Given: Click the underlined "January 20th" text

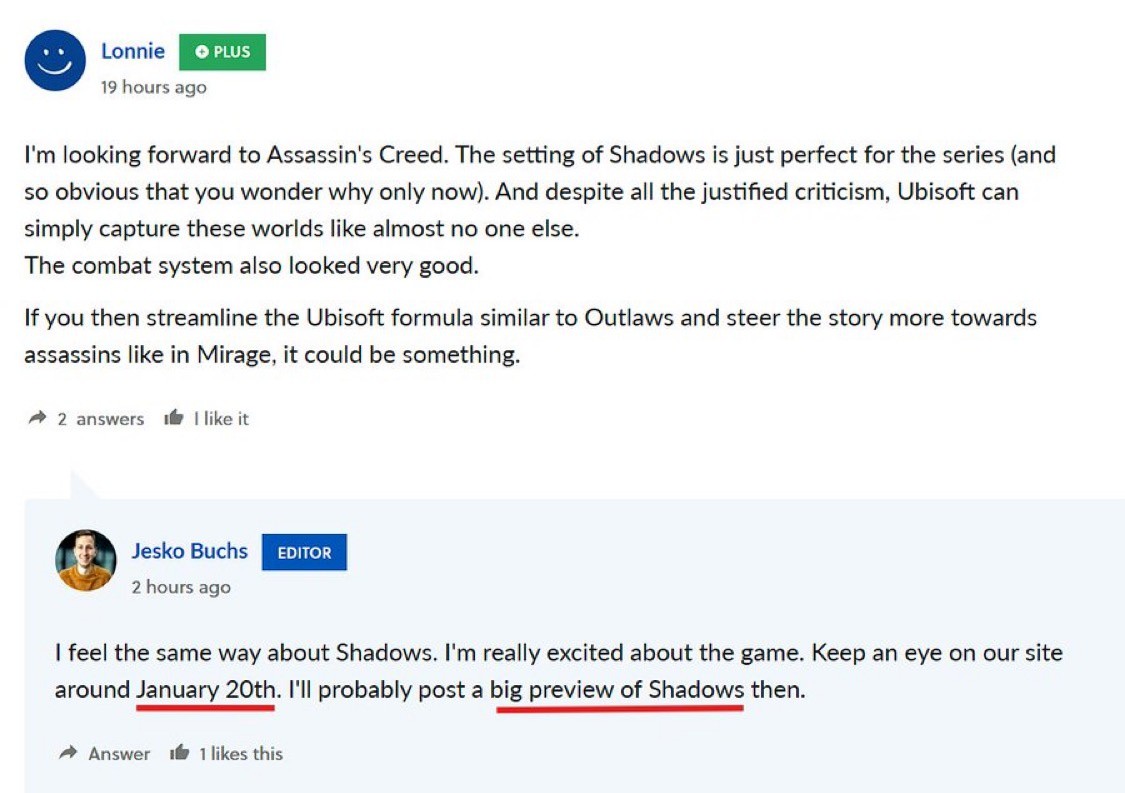Looking at the screenshot, I should [205, 689].
